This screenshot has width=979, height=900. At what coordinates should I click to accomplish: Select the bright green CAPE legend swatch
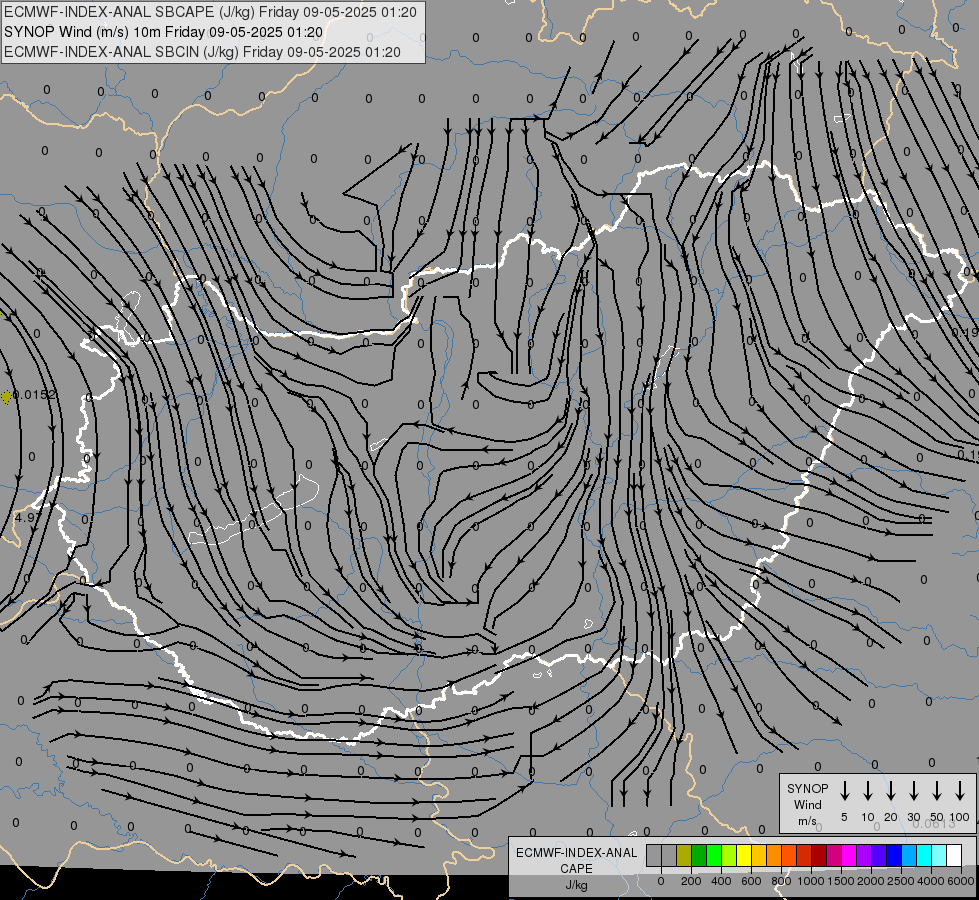coord(714,855)
